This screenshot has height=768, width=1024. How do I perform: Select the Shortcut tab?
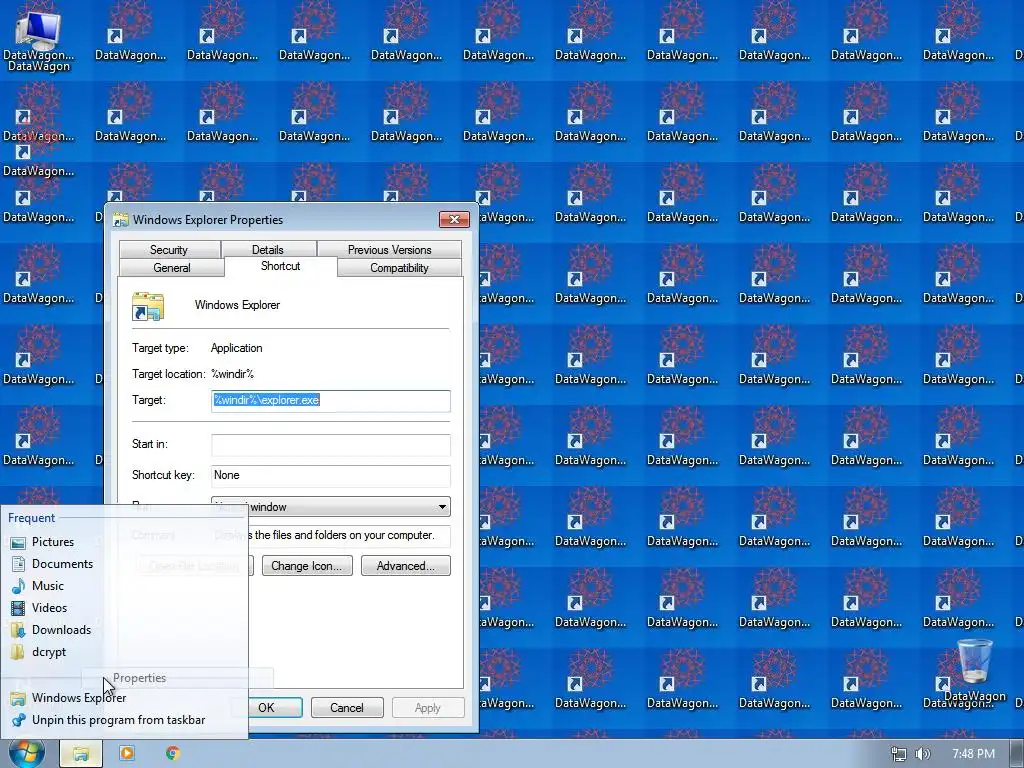281,266
